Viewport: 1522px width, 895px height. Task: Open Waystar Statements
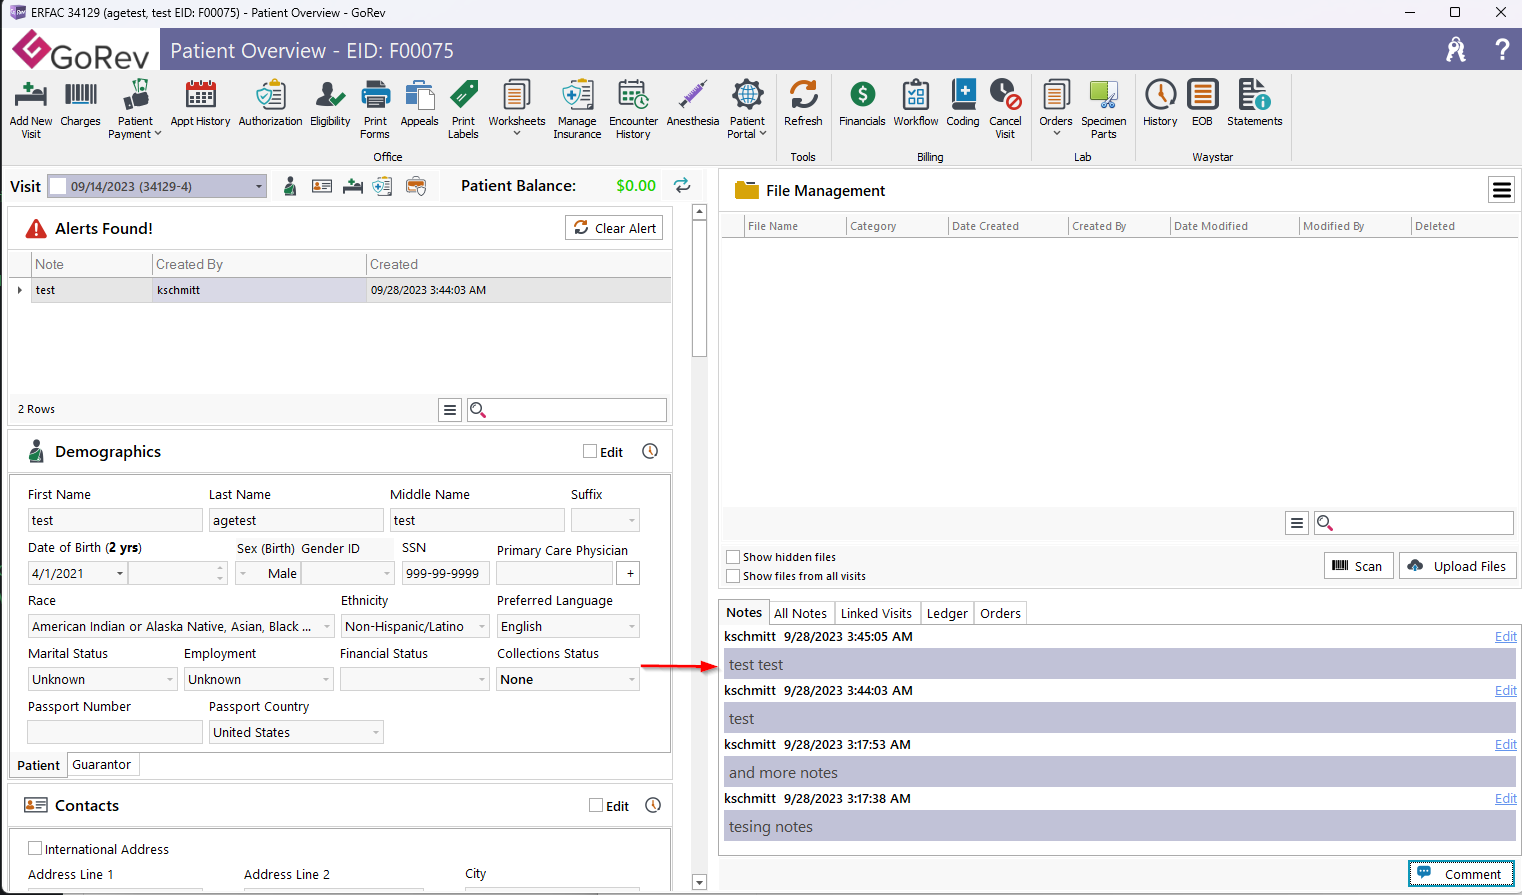click(1254, 104)
